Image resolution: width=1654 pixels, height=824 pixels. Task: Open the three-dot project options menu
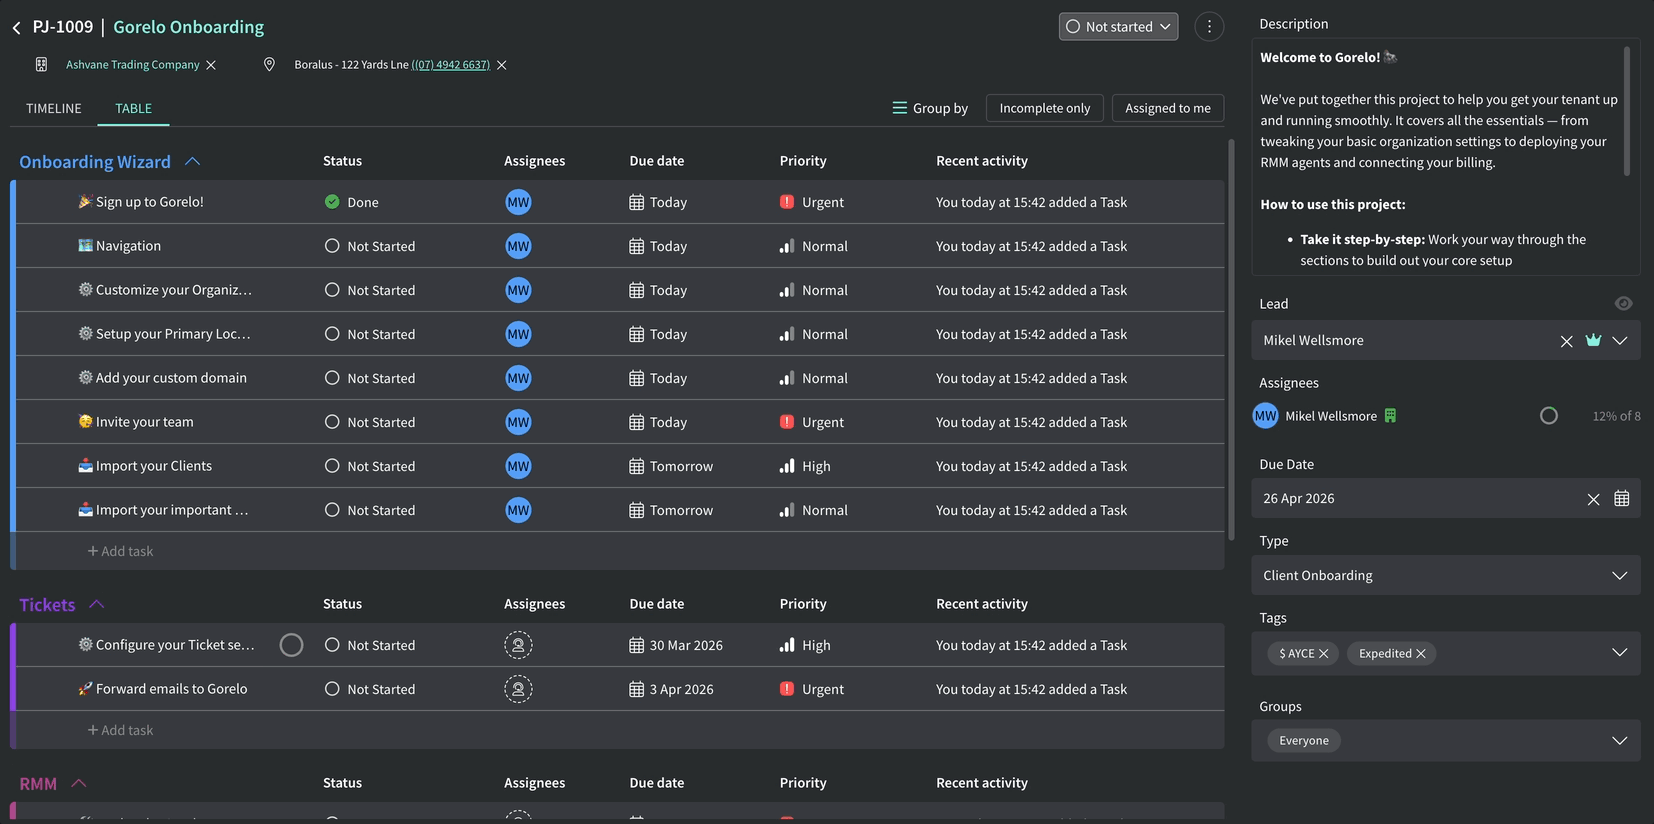pyautogui.click(x=1209, y=27)
